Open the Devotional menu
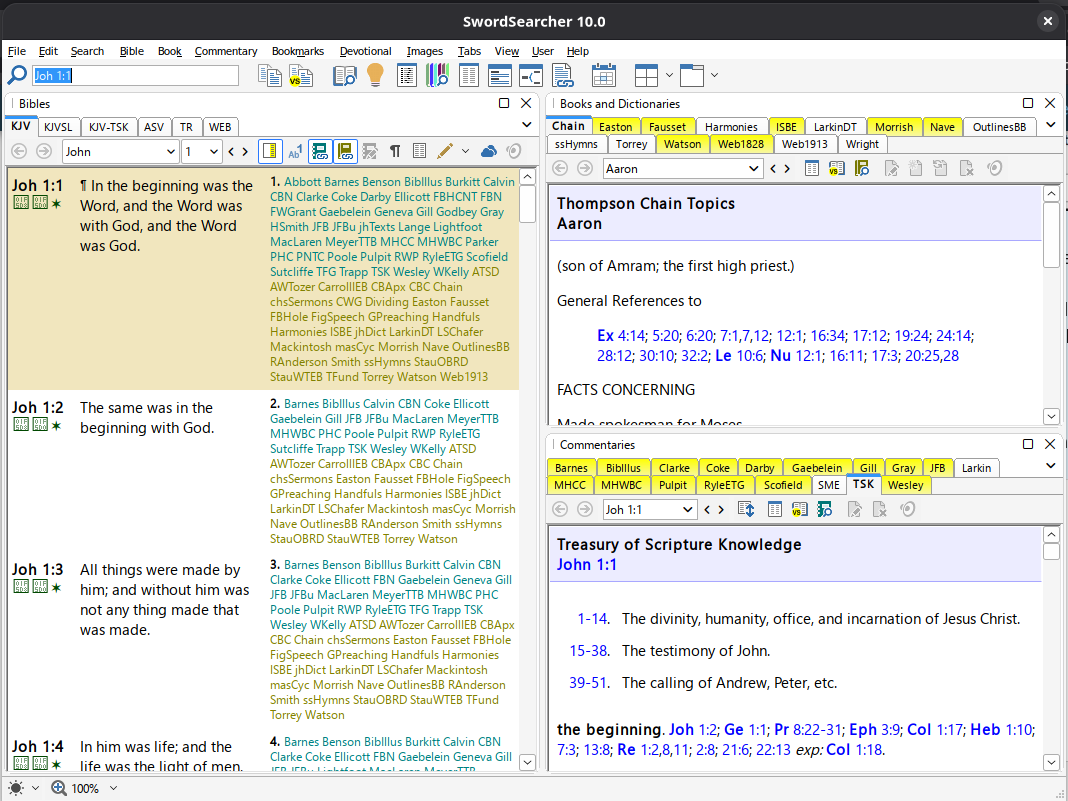The height and width of the screenshot is (801, 1068). tap(366, 51)
